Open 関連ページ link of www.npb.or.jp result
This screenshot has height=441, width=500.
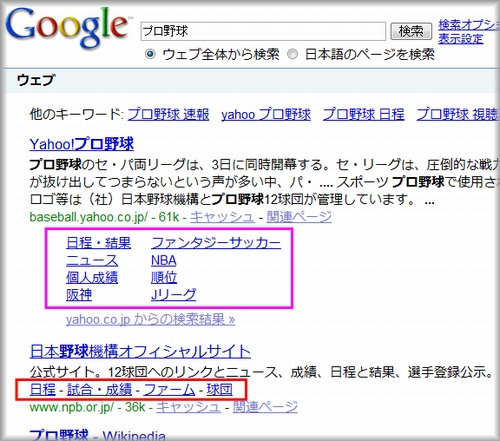(x=265, y=407)
